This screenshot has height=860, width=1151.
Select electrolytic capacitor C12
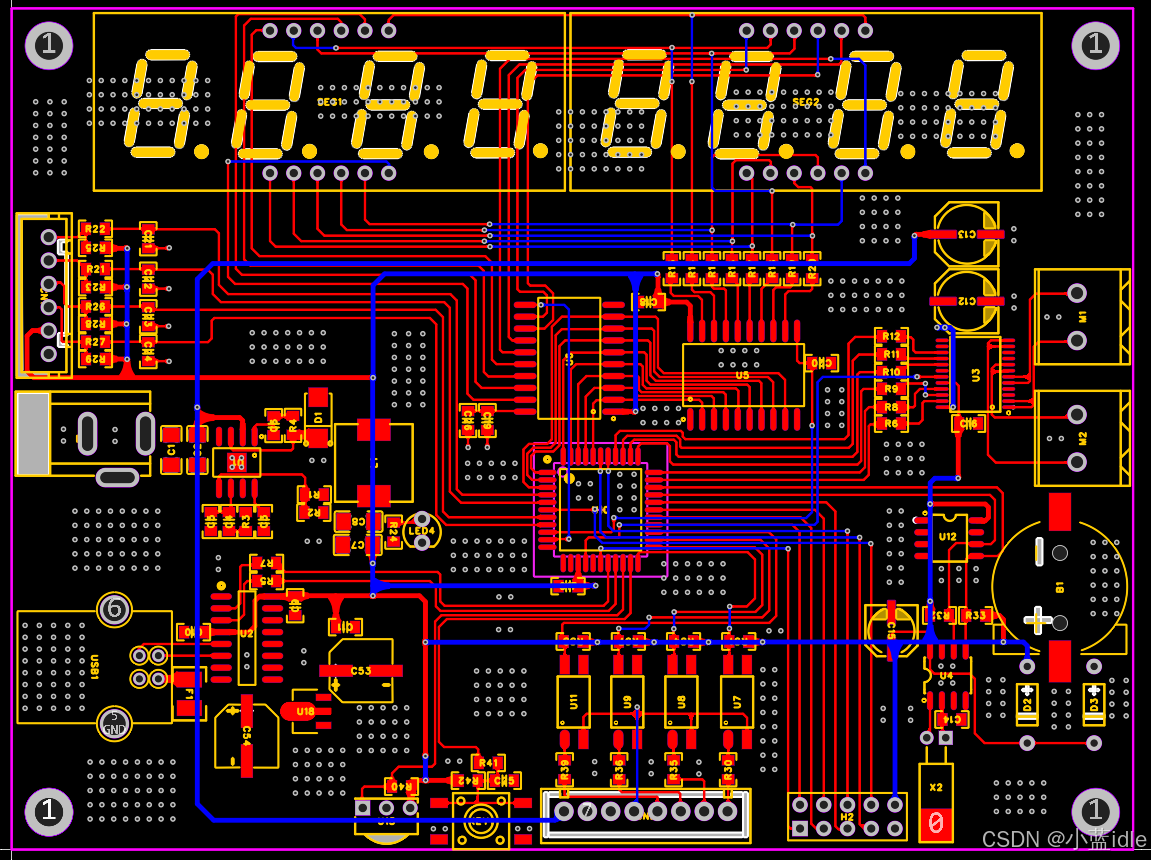tap(966, 301)
